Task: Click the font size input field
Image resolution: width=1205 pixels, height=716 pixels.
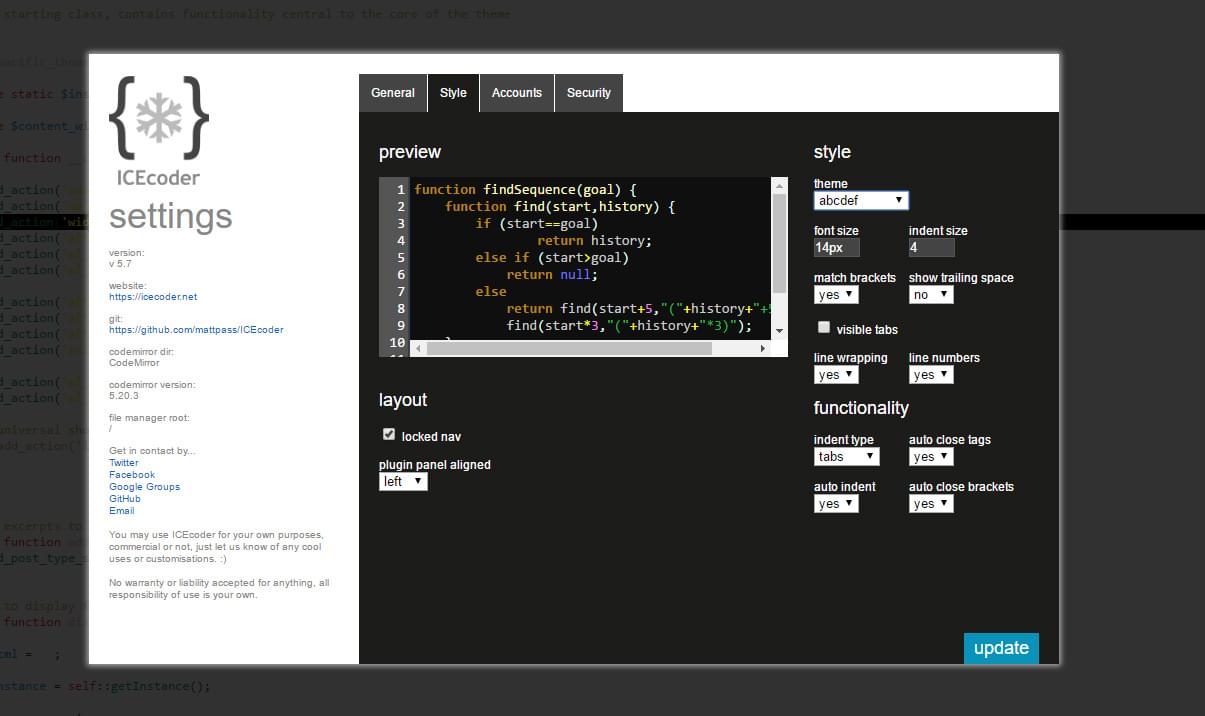Action: click(x=836, y=247)
